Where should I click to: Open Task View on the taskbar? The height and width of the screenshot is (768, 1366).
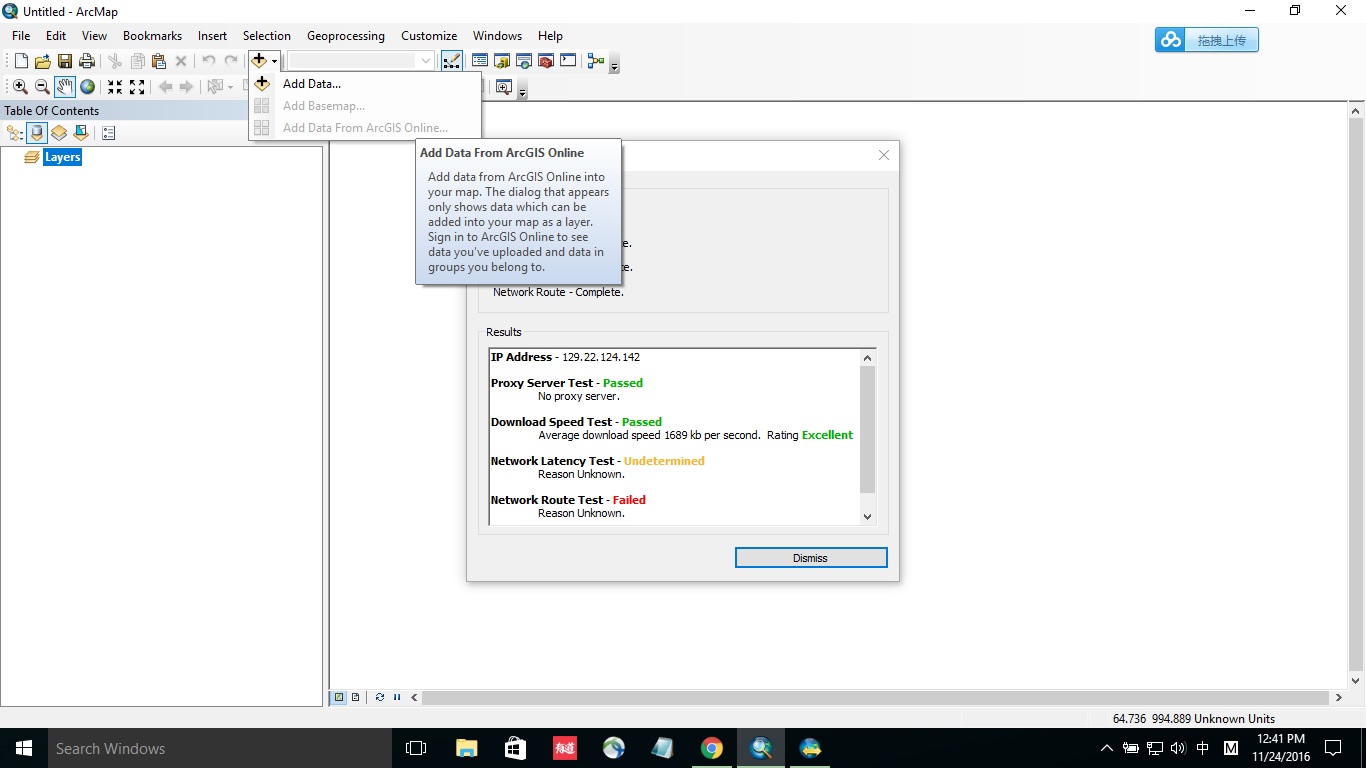416,748
